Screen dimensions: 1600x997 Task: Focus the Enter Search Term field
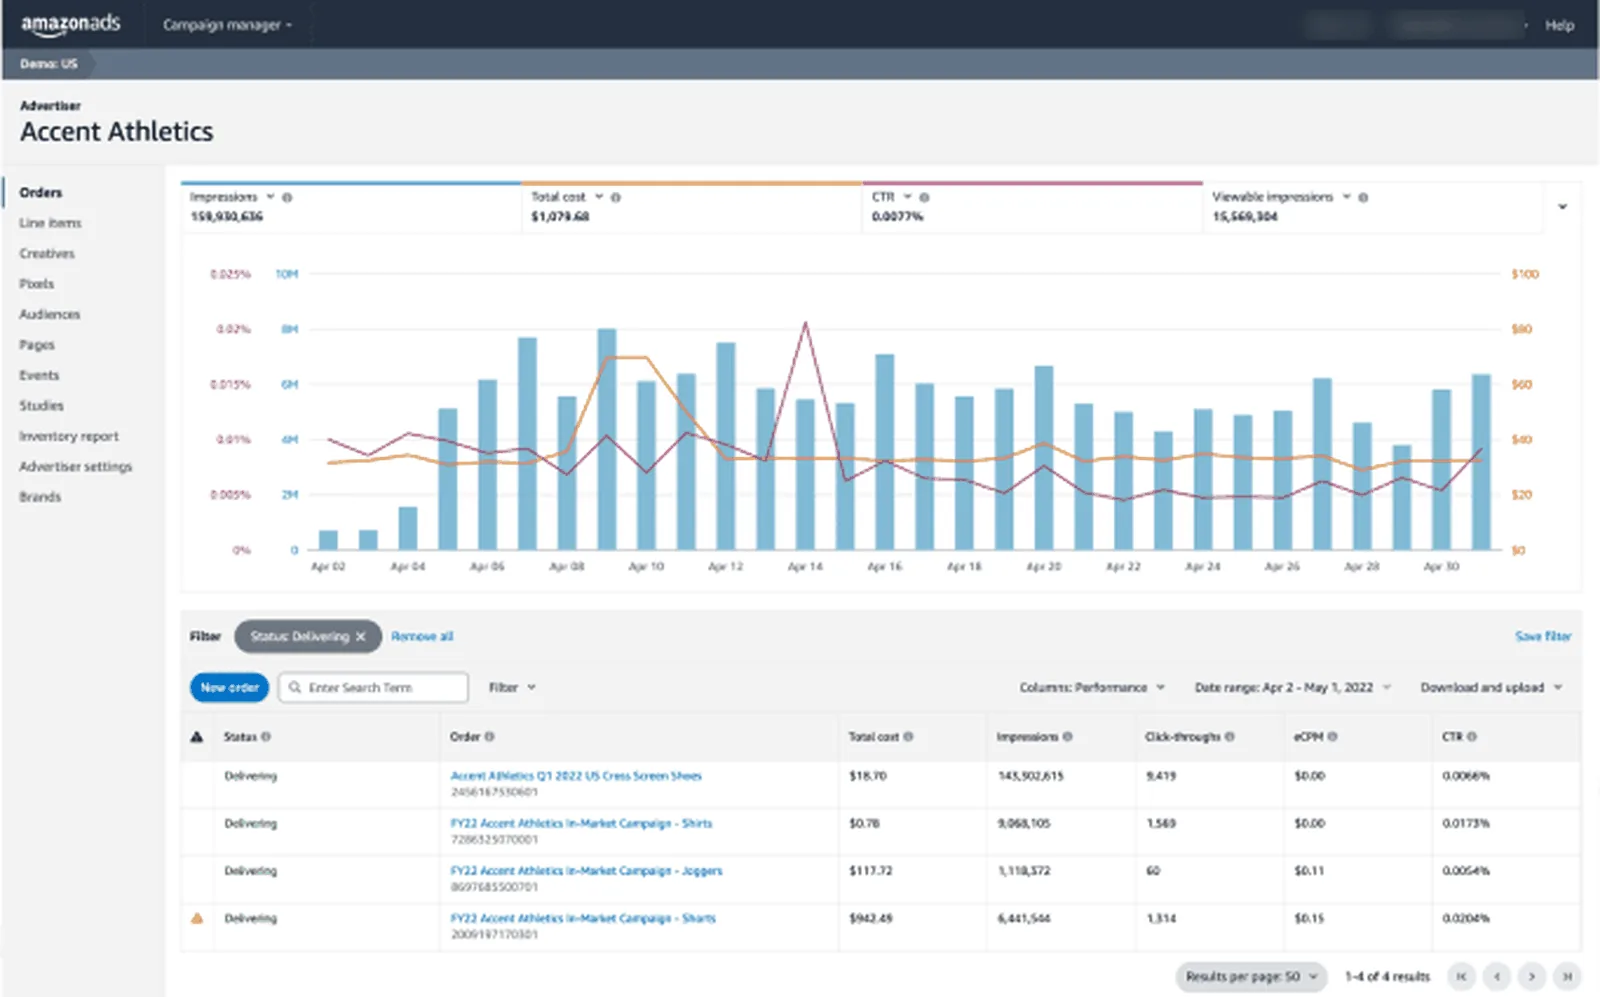(x=373, y=688)
